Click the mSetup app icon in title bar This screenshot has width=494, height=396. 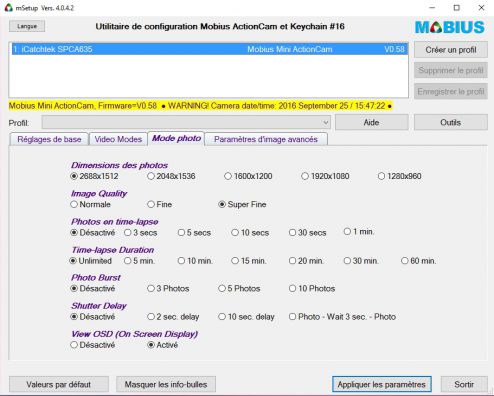(8, 7)
